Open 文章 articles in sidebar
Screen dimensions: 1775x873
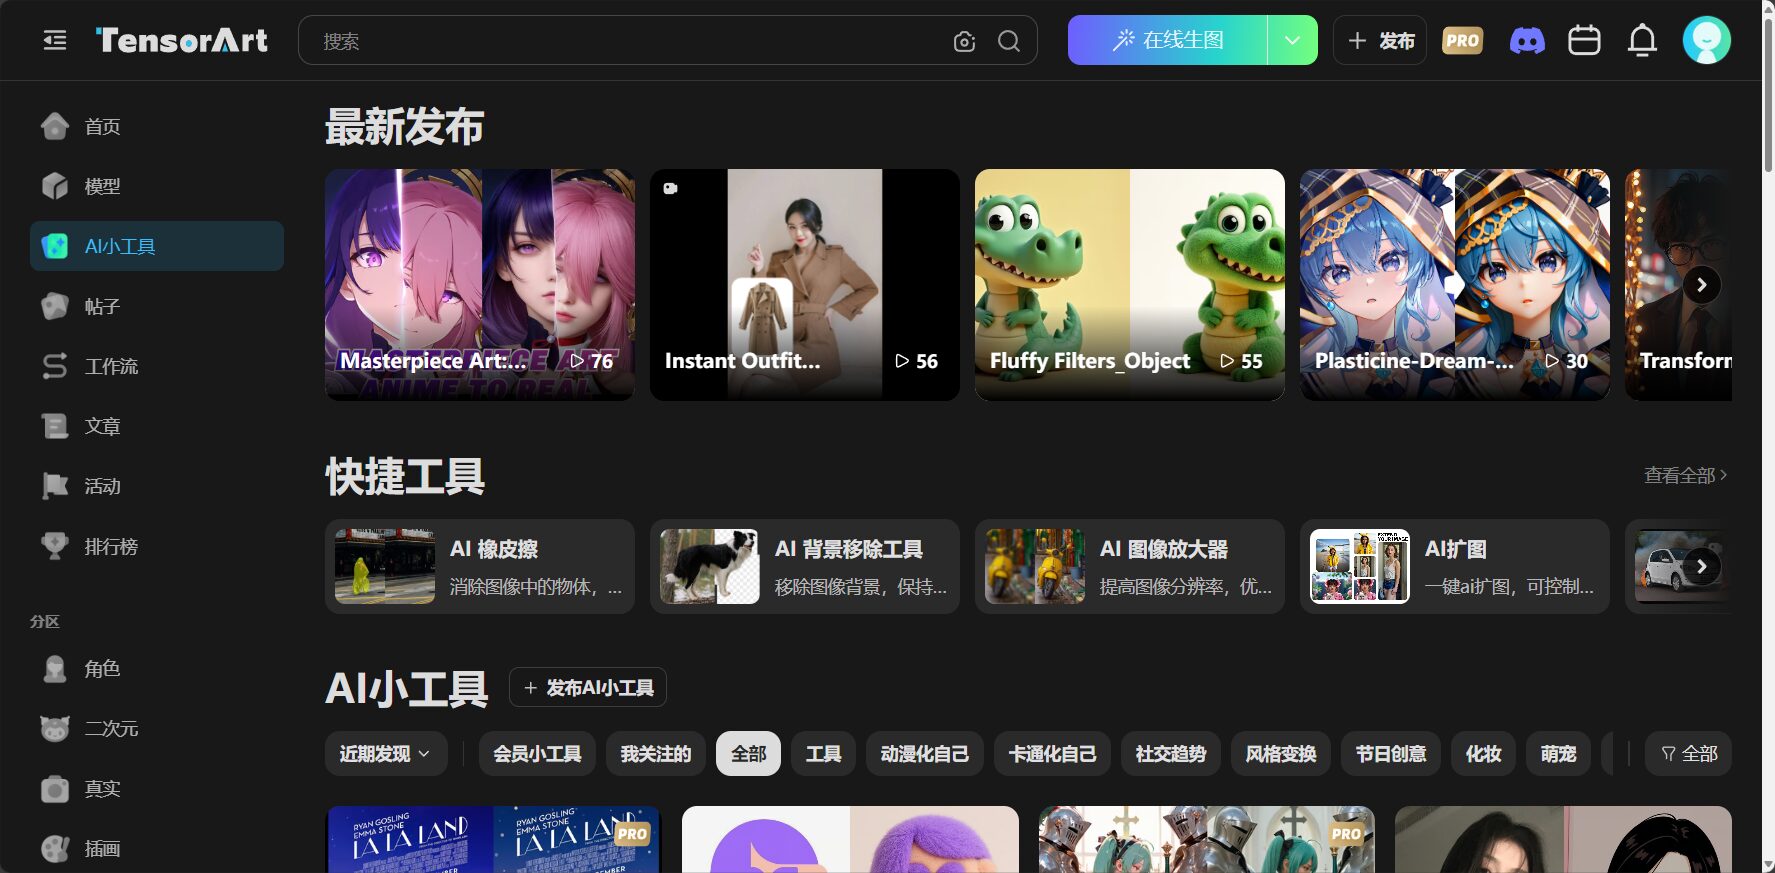(x=157, y=426)
